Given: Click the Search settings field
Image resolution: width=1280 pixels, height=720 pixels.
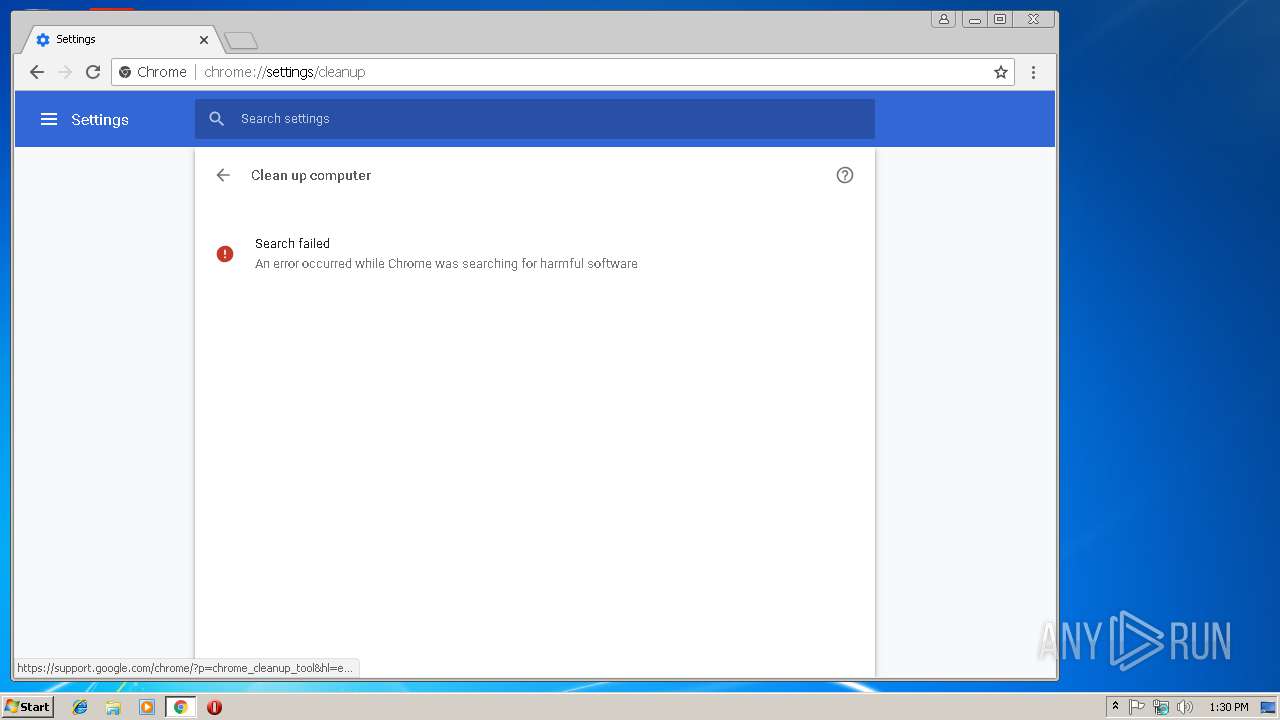Looking at the screenshot, I should pos(535,119).
